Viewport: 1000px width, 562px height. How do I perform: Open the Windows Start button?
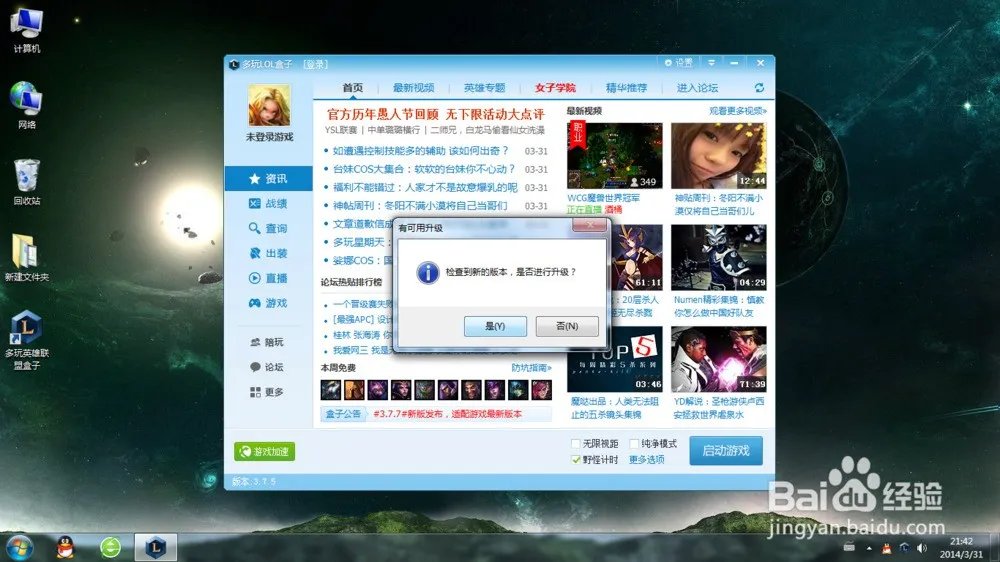[x=19, y=547]
